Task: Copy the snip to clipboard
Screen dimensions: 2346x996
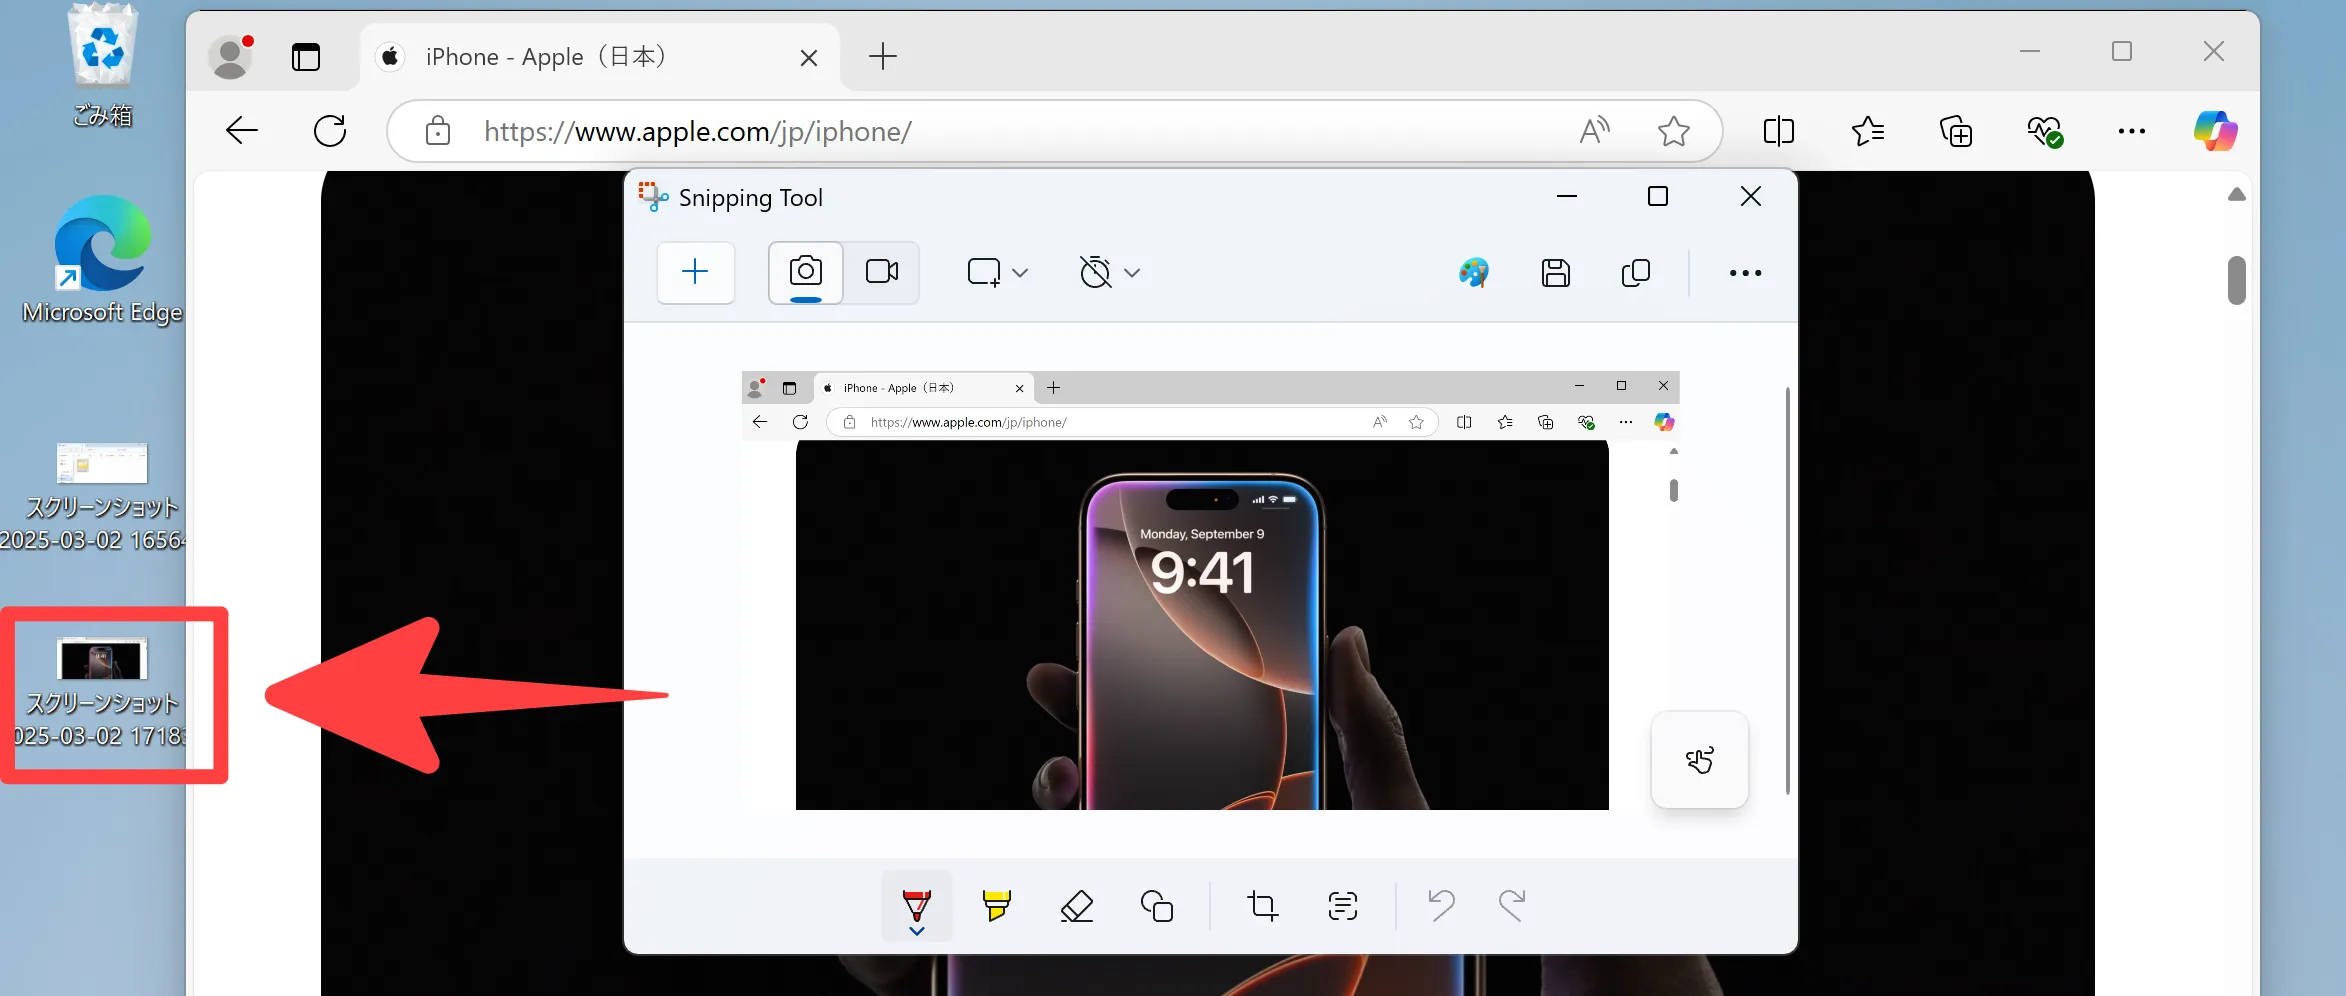Action: click(x=1636, y=272)
